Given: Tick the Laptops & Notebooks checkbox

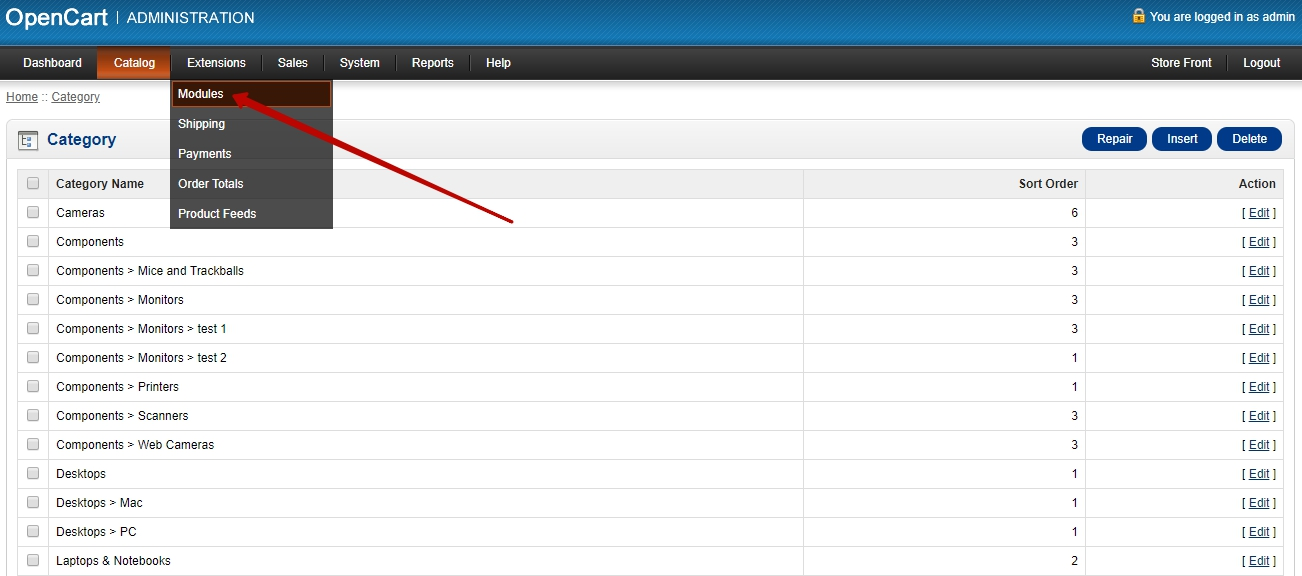Looking at the screenshot, I should [x=33, y=560].
